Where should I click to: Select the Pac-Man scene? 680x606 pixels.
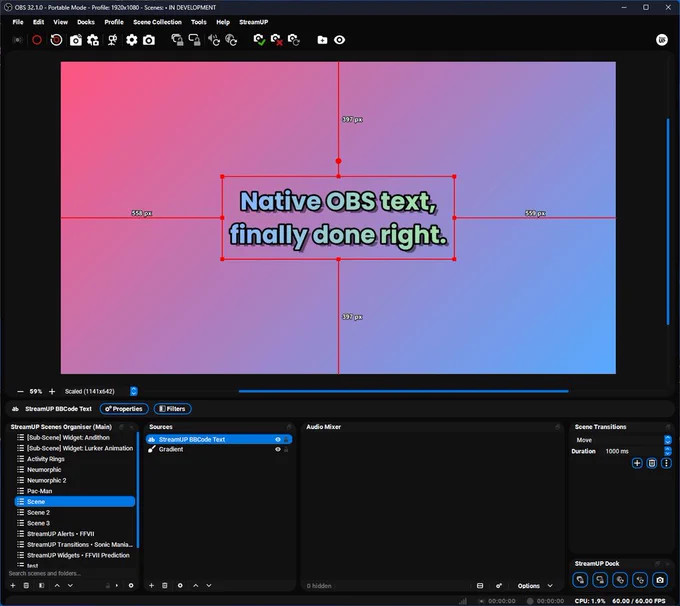pos(75,491)
